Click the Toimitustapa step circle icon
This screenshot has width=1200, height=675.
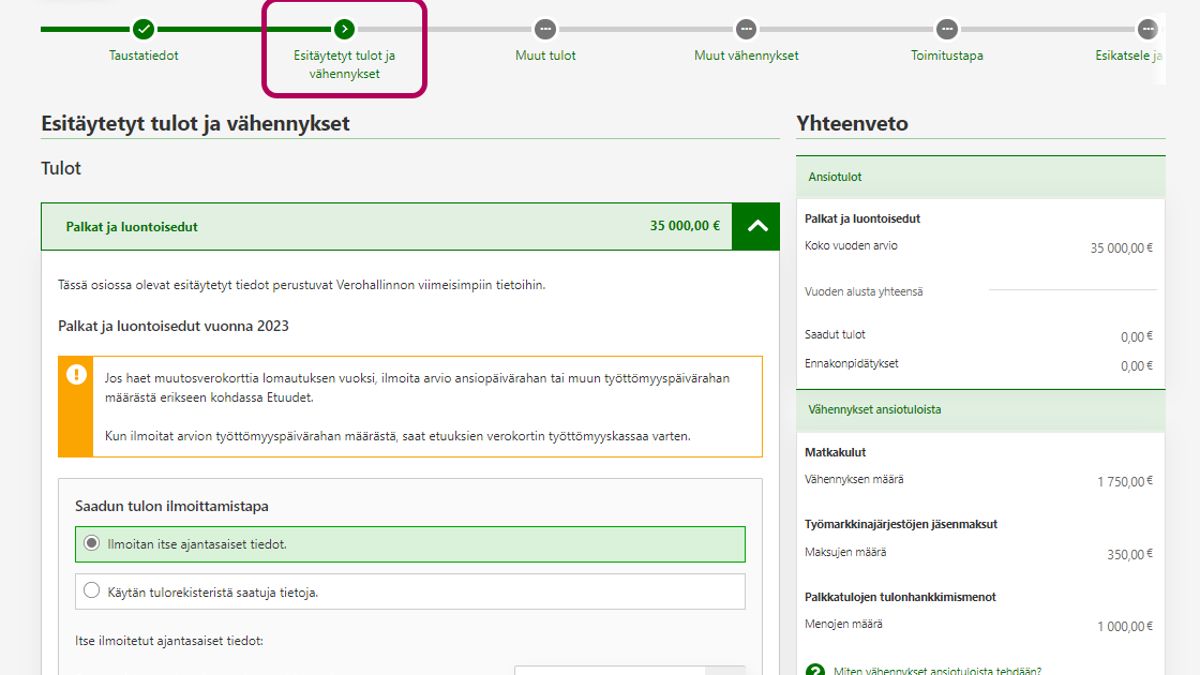pyautogui.click(x=947, y=29)
